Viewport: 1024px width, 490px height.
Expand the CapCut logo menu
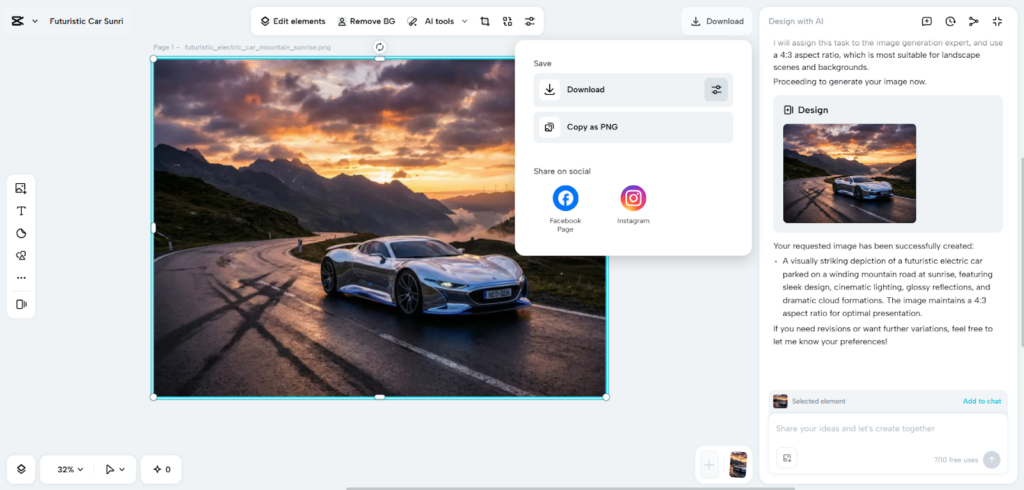click(x=23, y=21)
